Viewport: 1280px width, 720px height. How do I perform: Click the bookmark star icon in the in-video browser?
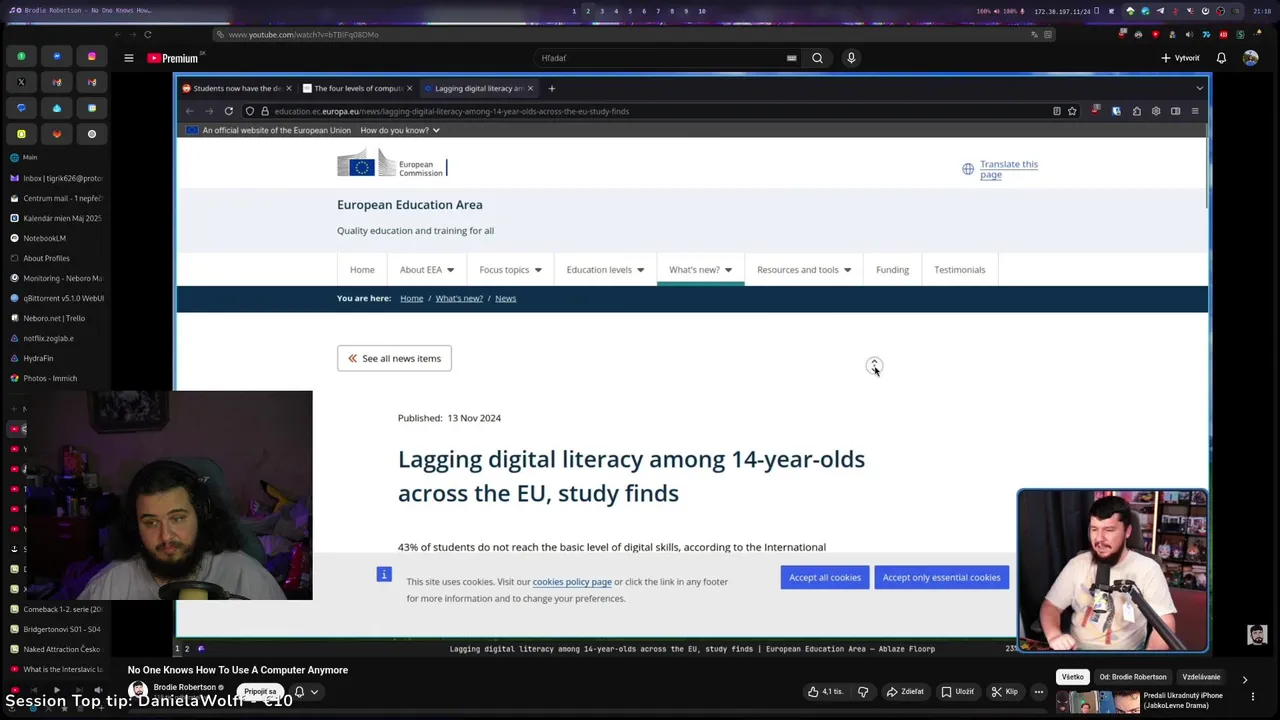[1072, 111]
